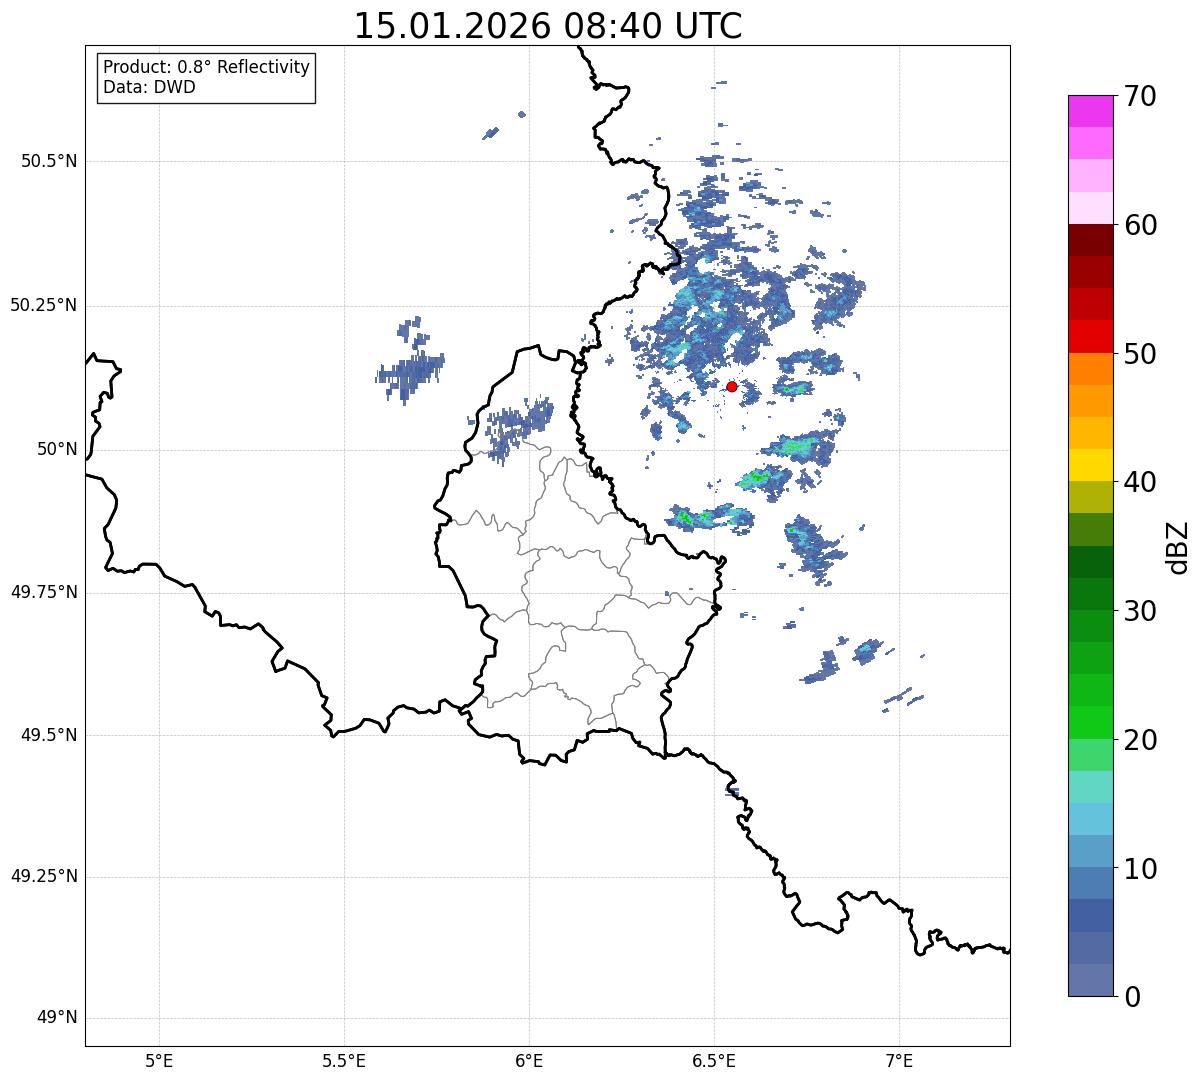Image resolution: width=1202 pixels, height=1081 pixels.
Task: Click the colorbar tick label 40
Action: pos(1142,482)
